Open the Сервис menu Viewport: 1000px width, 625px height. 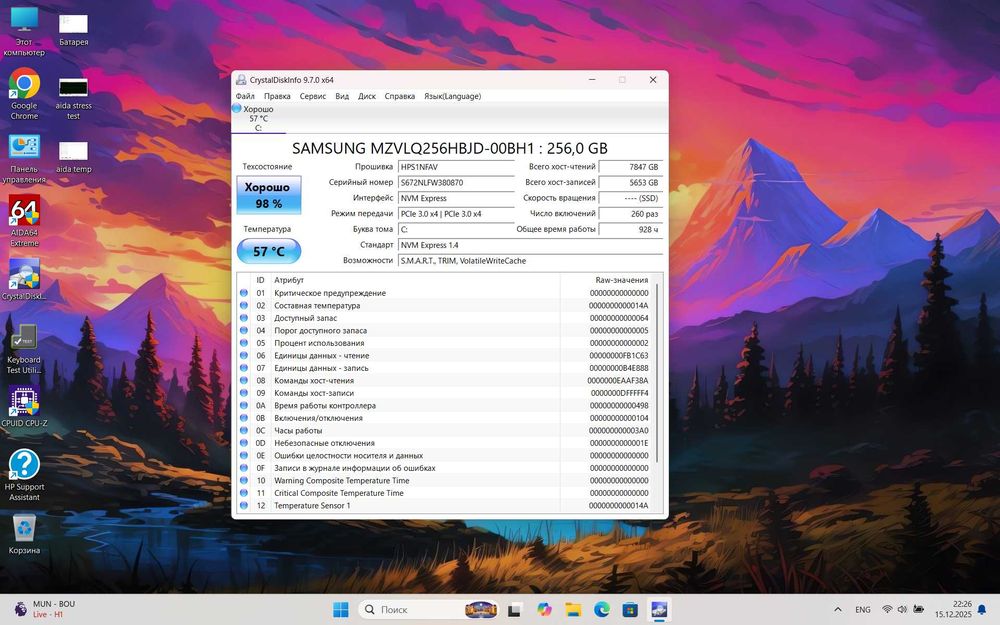coord(313,96)
